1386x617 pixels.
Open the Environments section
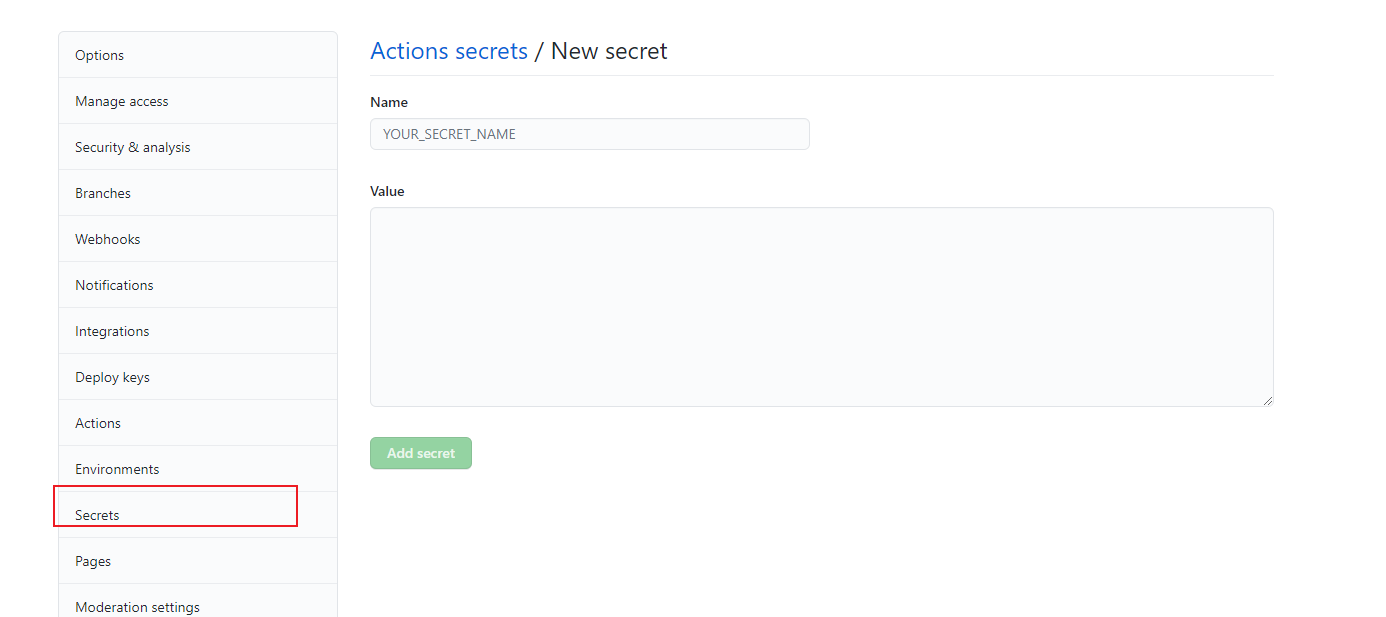pyautogui.click(x=117, y=468)
